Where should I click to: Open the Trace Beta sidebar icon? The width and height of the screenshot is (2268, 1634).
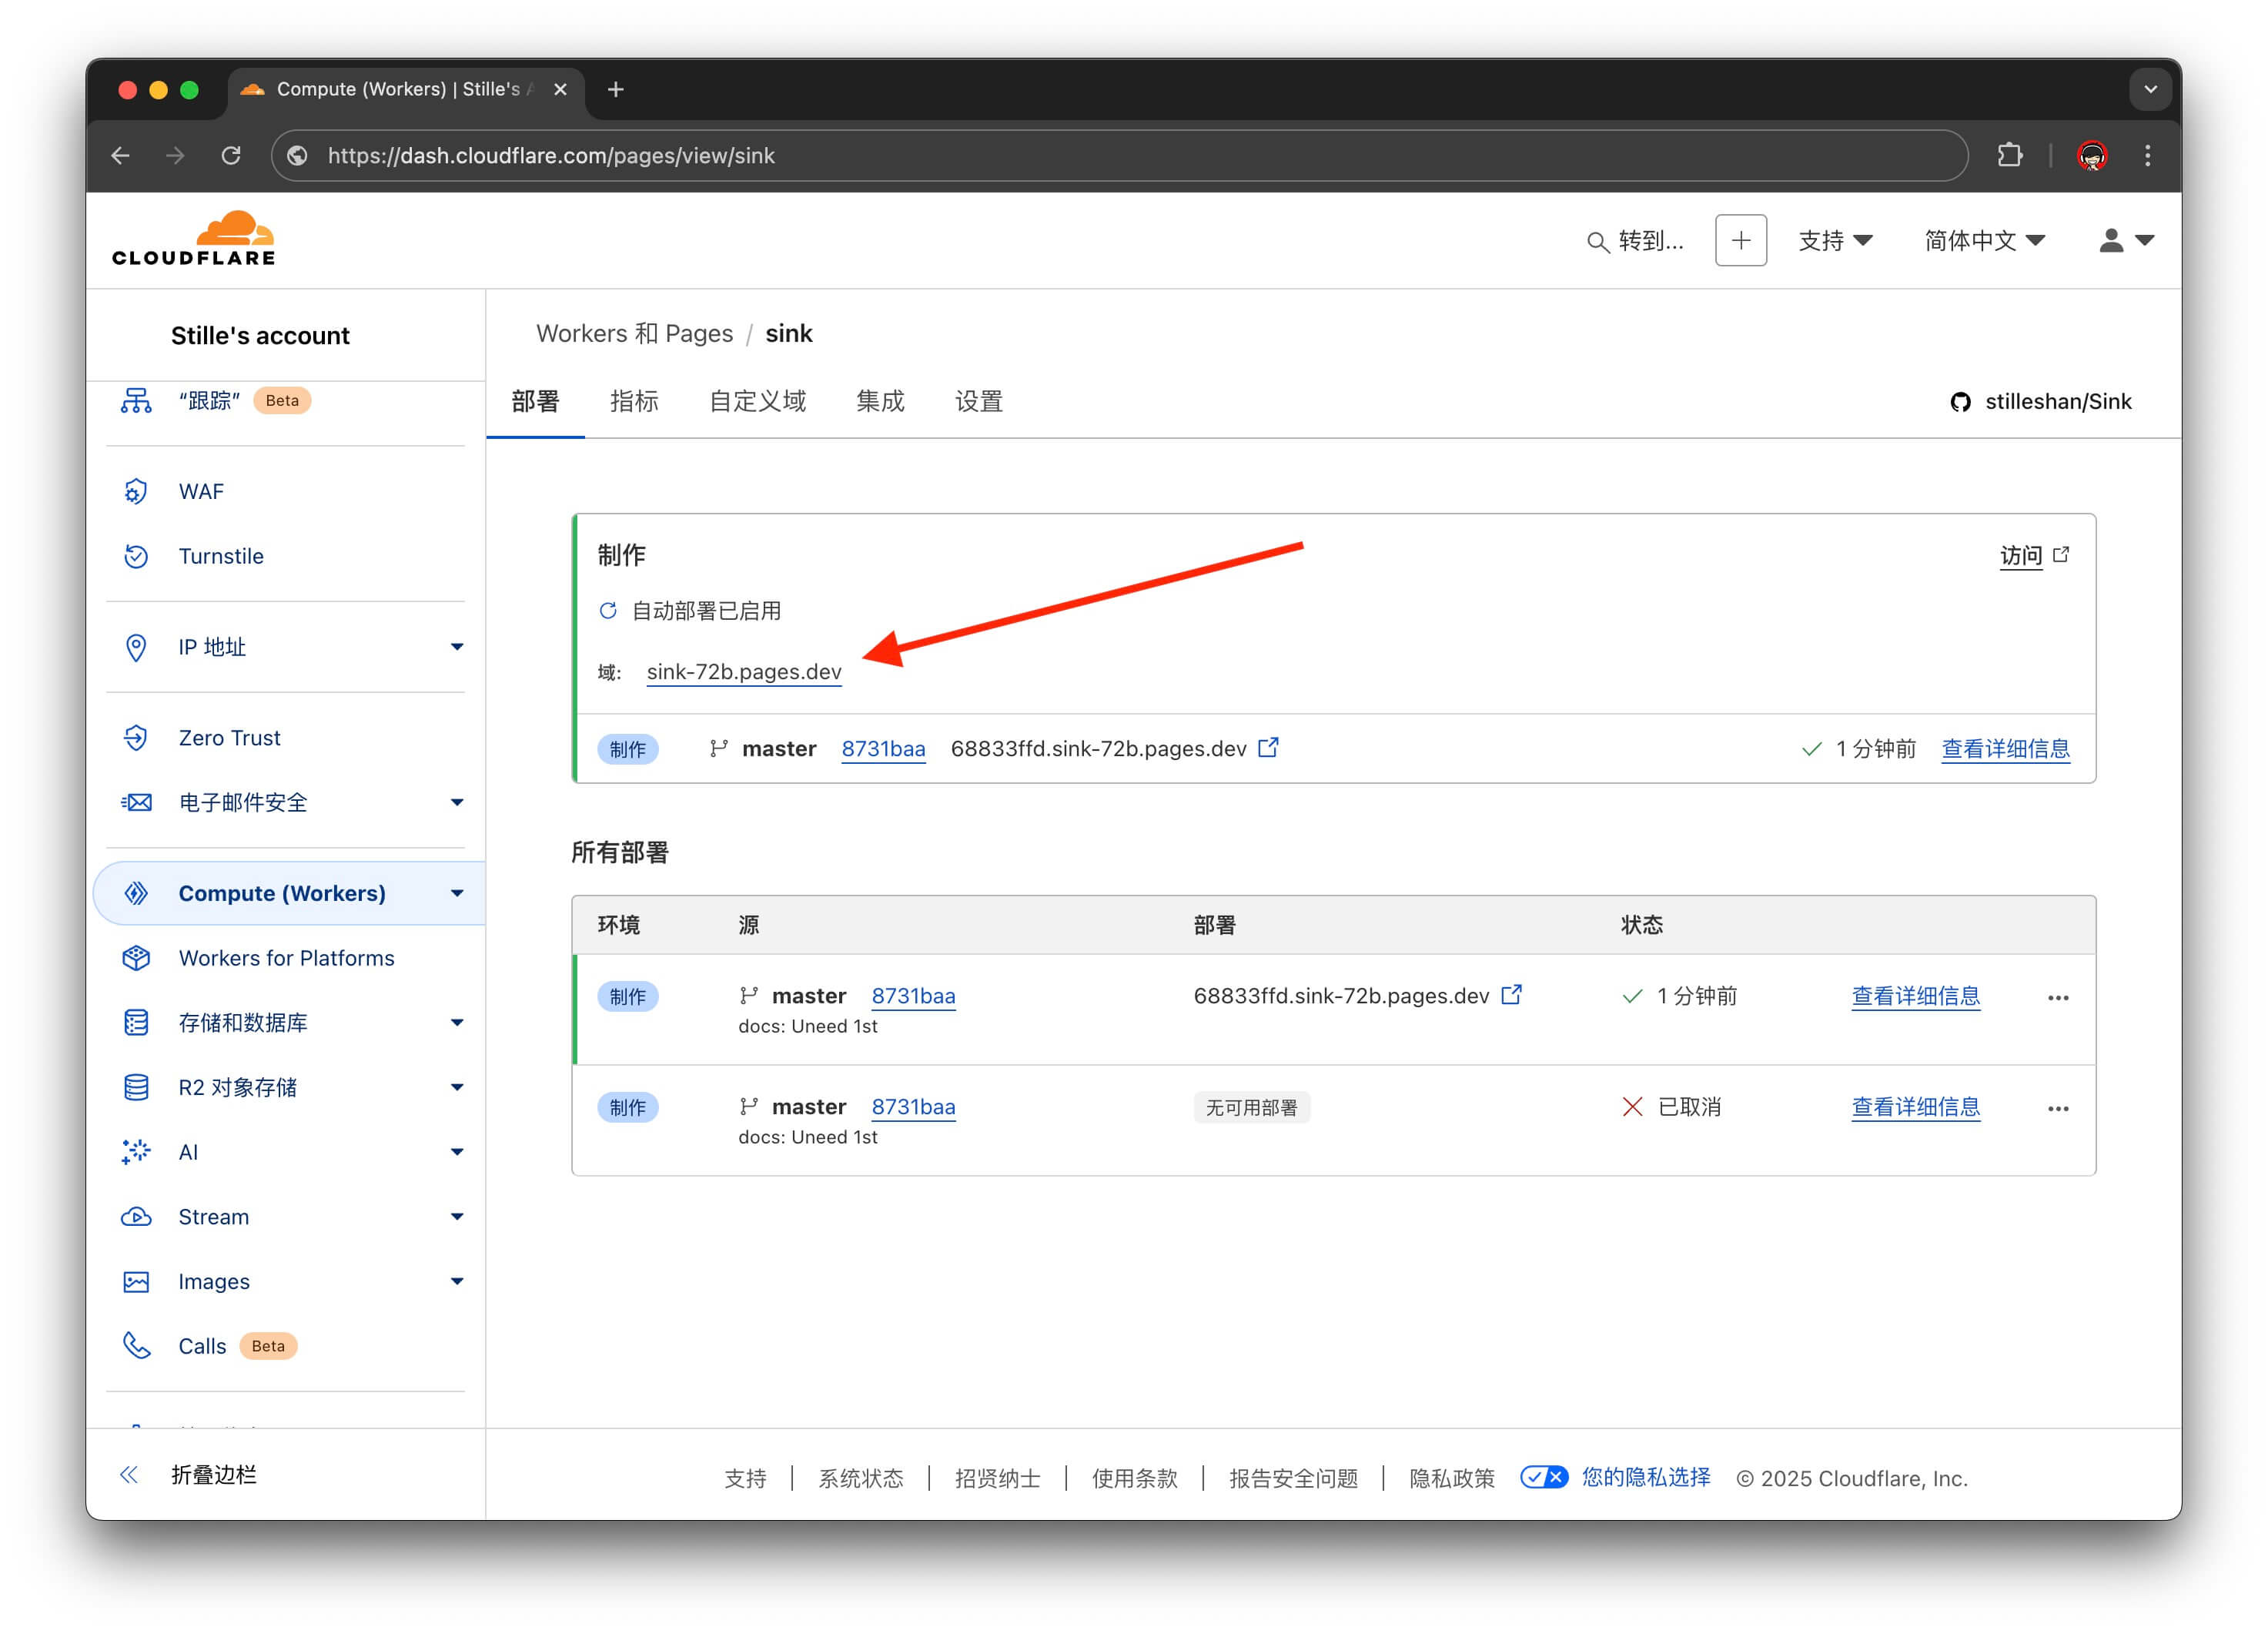136,400
